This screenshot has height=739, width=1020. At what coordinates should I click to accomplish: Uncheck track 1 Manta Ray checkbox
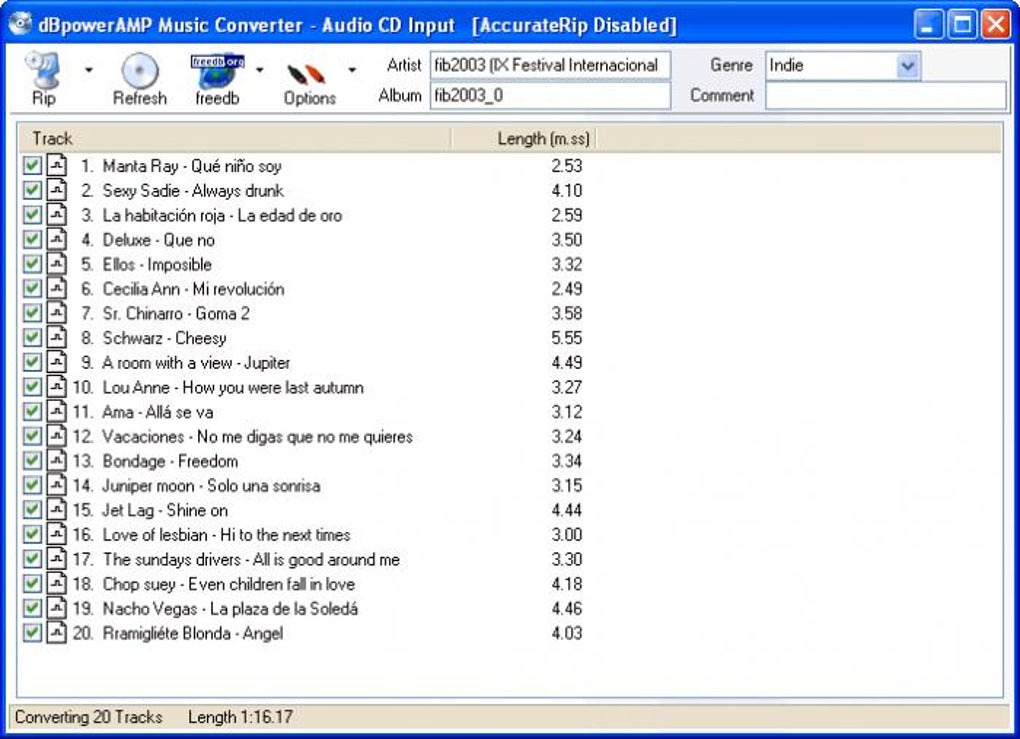32,165
